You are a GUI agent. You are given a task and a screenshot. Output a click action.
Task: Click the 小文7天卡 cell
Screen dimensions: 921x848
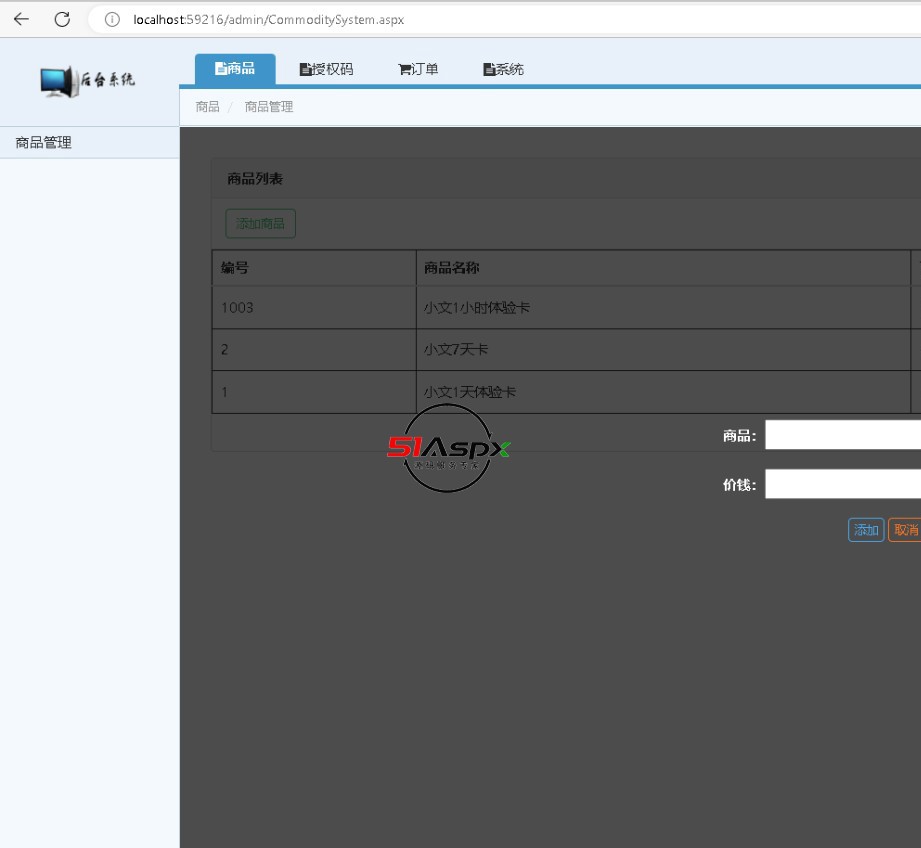663,349
